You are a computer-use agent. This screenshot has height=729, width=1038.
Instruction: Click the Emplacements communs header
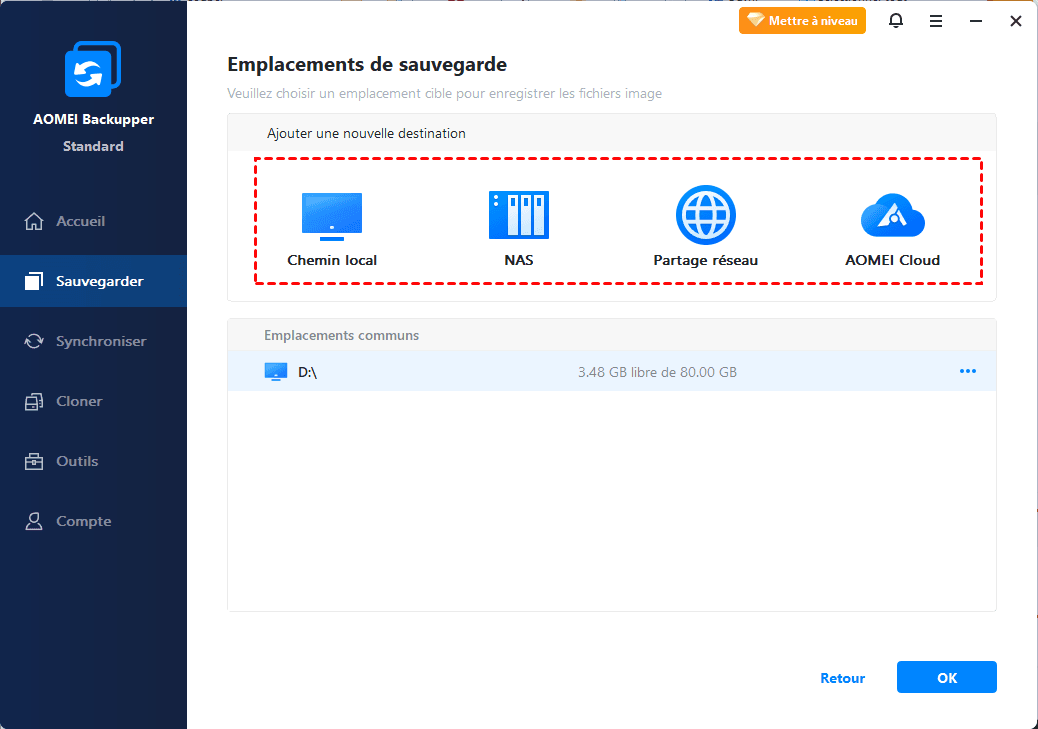[x=342, y=336]
